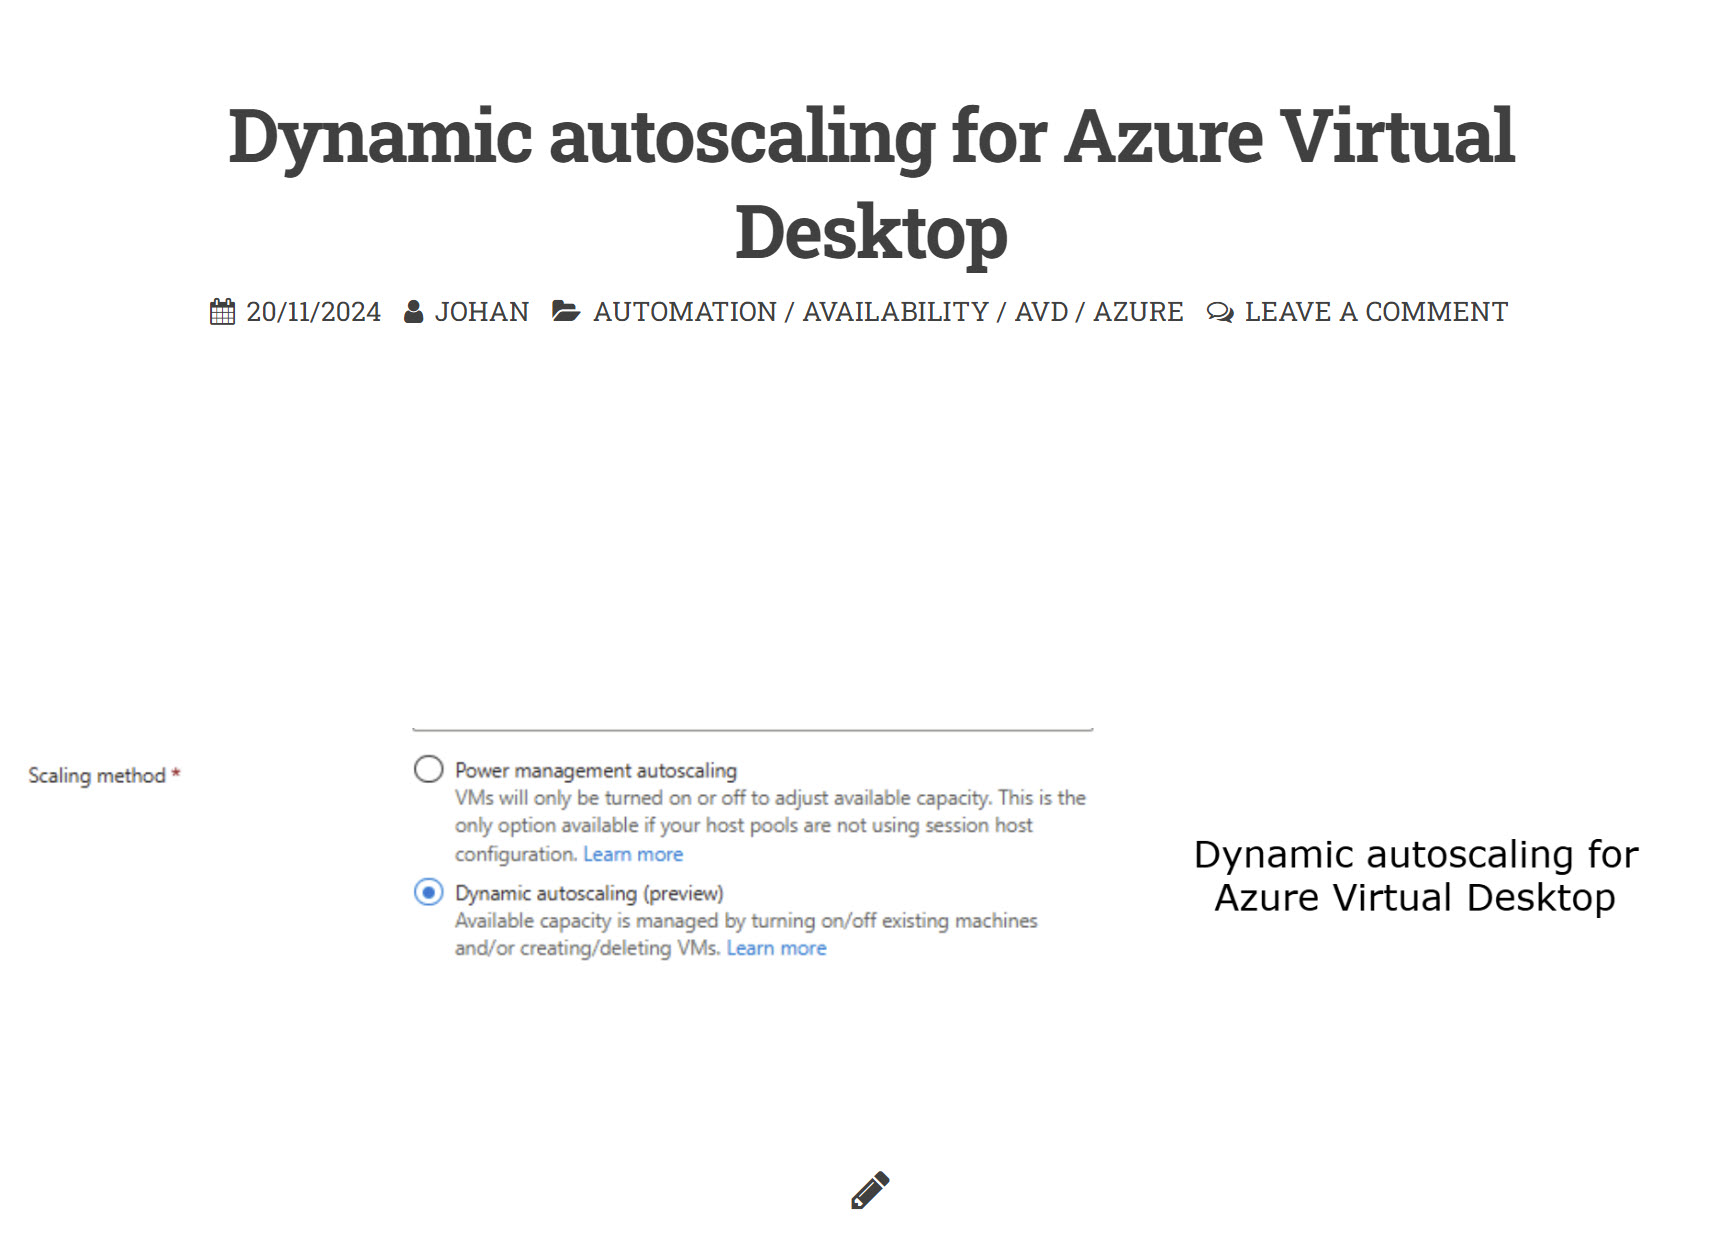Image resolution: width=1722 pixels, height=1248 pixels.
Task: Click the calendar icon beside the date
Action: click(222, 312)
